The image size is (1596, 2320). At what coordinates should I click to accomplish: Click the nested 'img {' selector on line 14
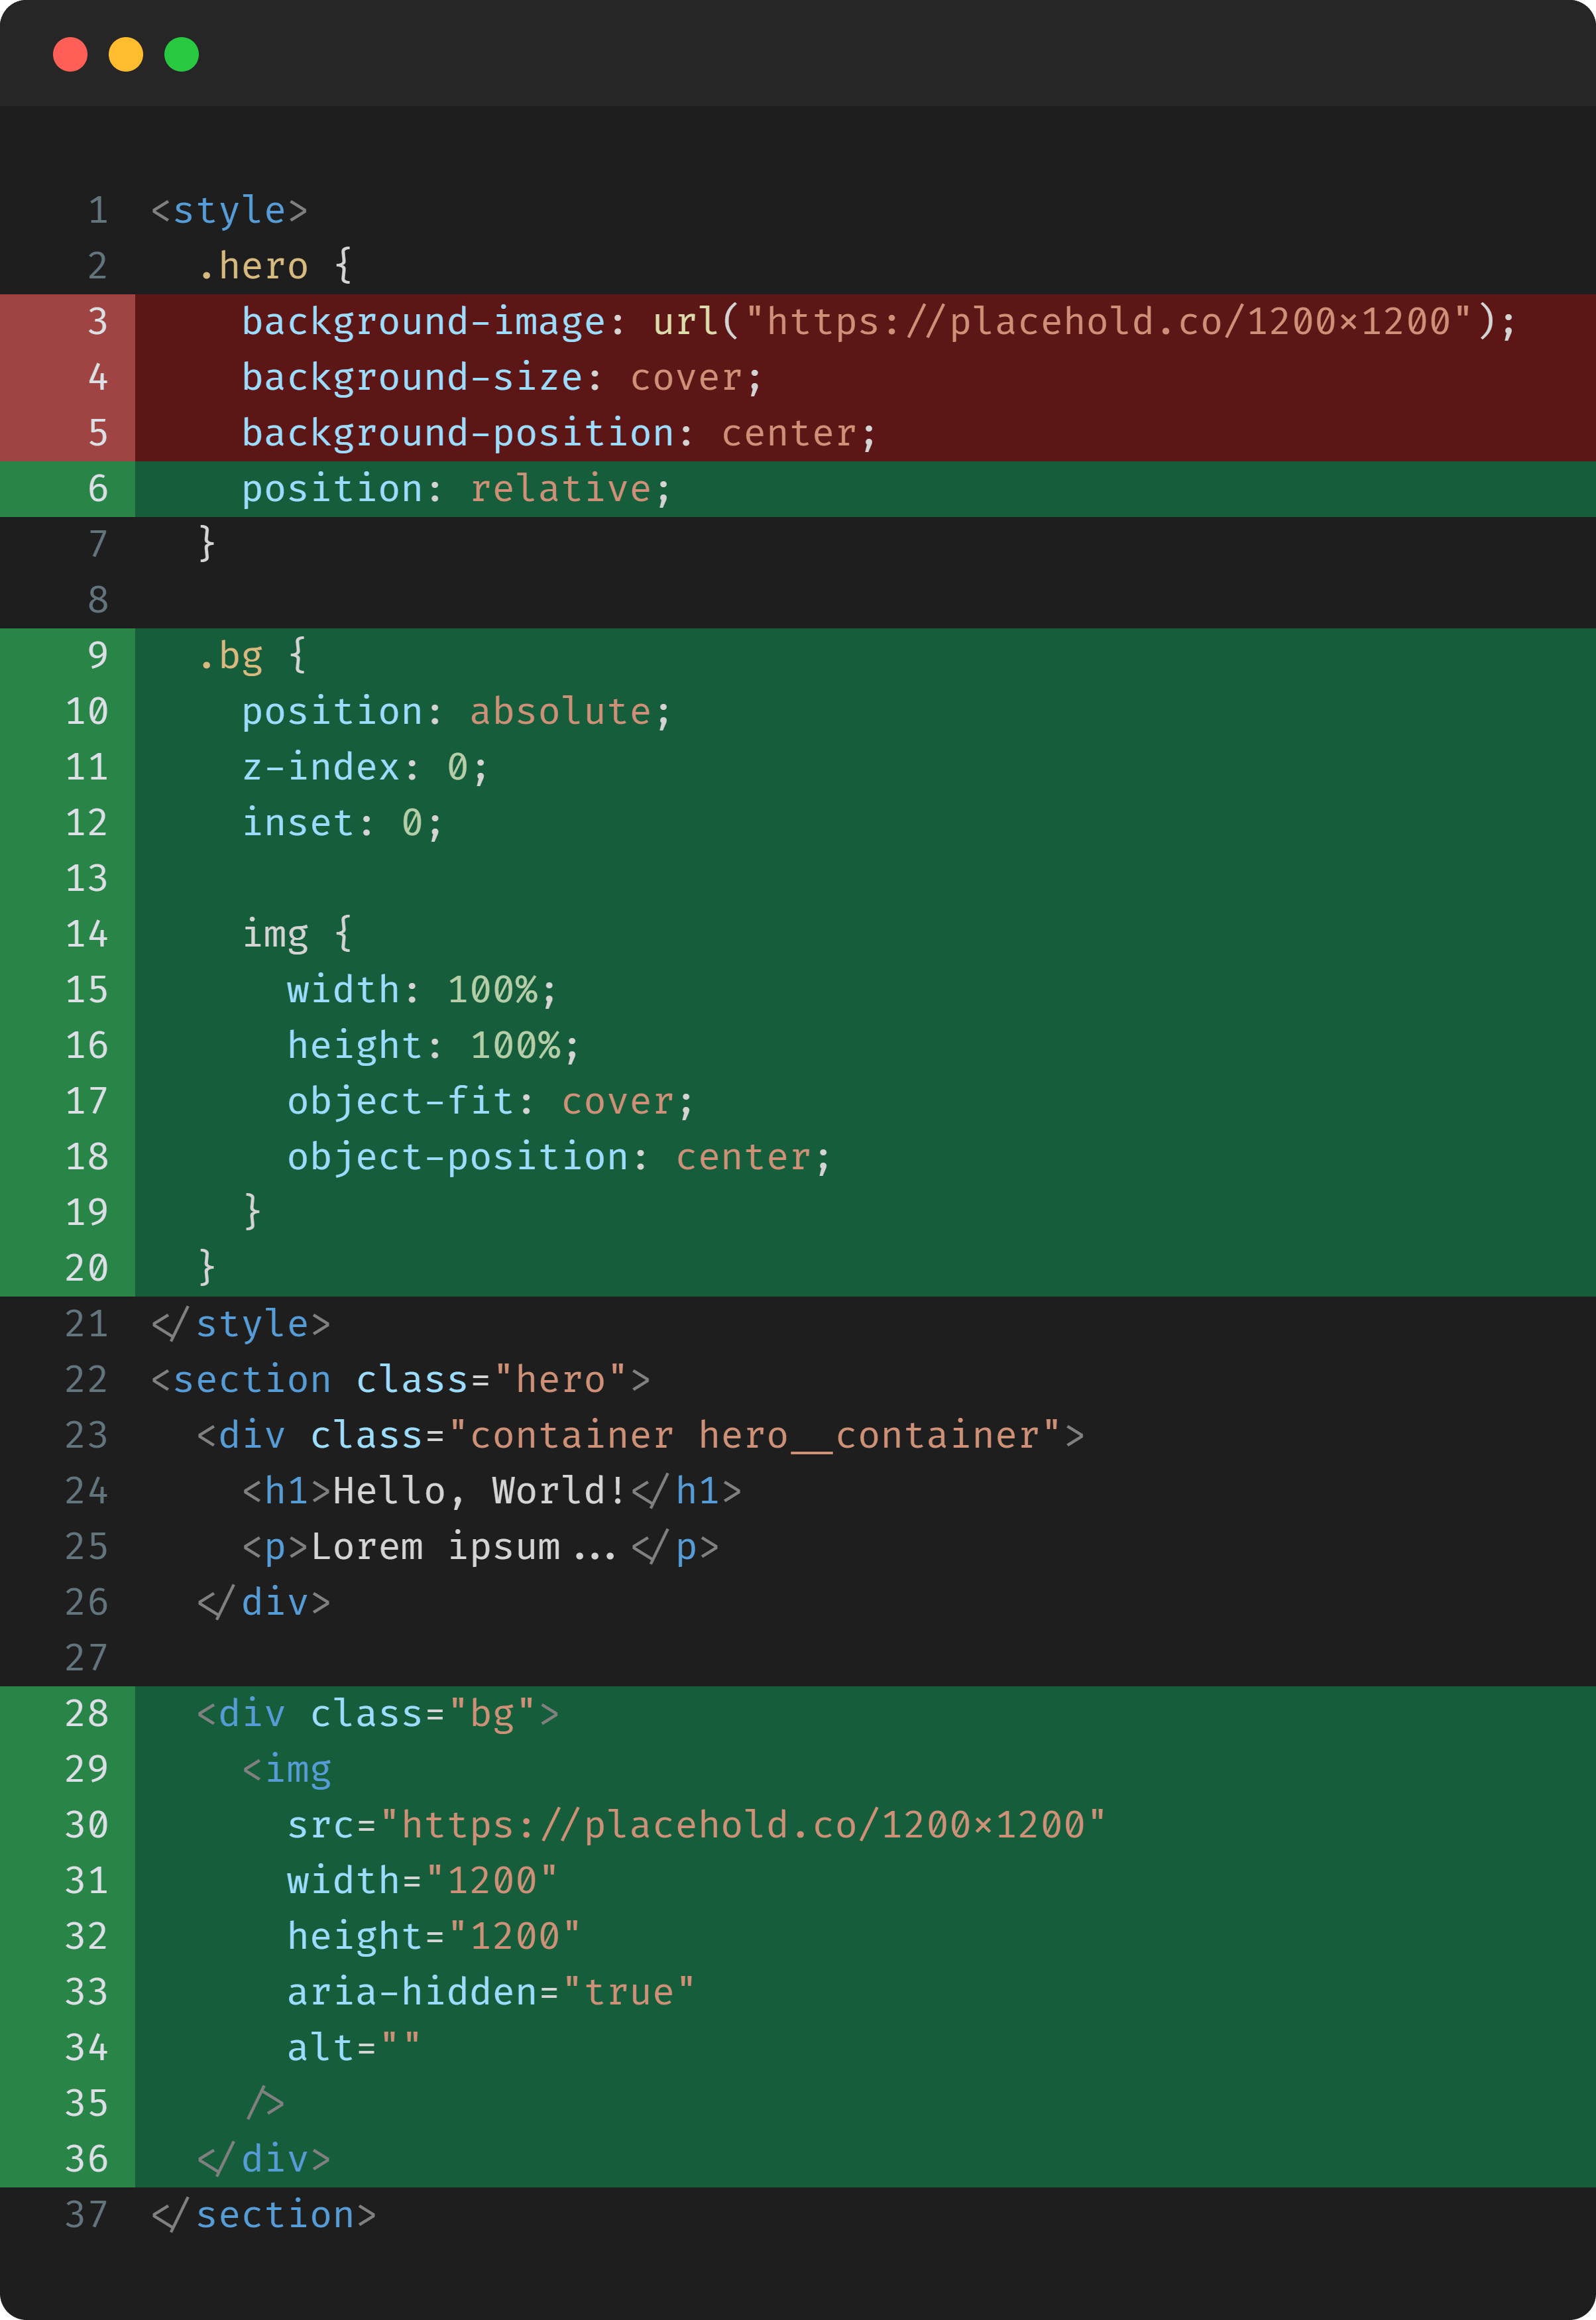[x=297, y=934]
